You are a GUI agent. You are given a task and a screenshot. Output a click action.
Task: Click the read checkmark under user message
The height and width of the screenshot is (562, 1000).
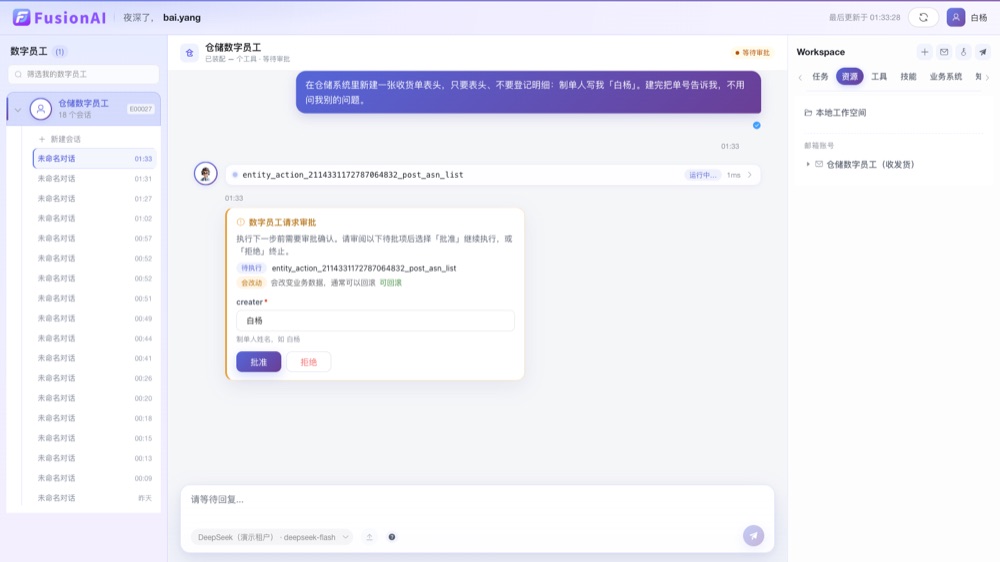pos(756,125)
